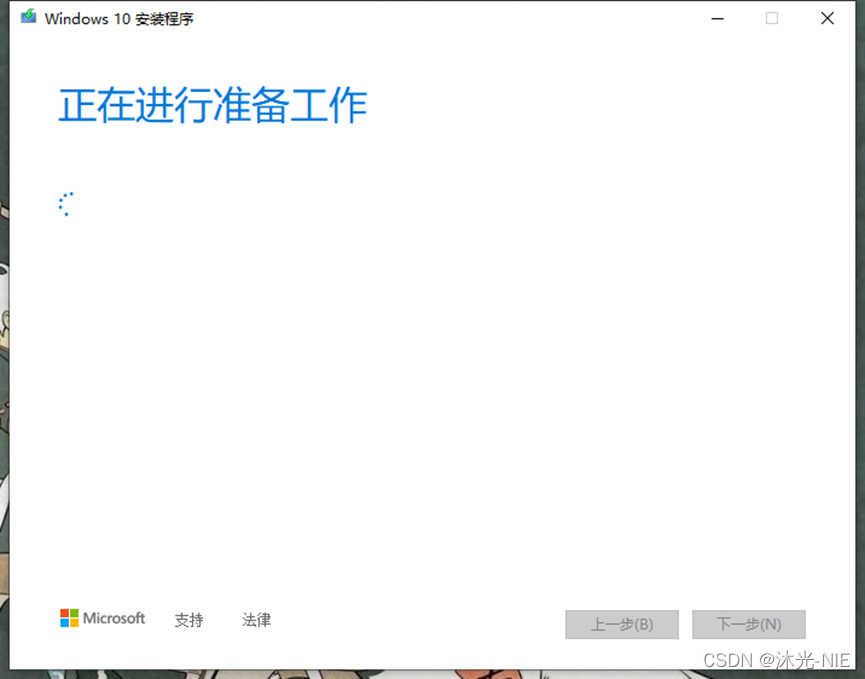Close the Windows 10 安装程序 window
The height and width of the screenshot is (679, 865).
click(x=827, y=19)
